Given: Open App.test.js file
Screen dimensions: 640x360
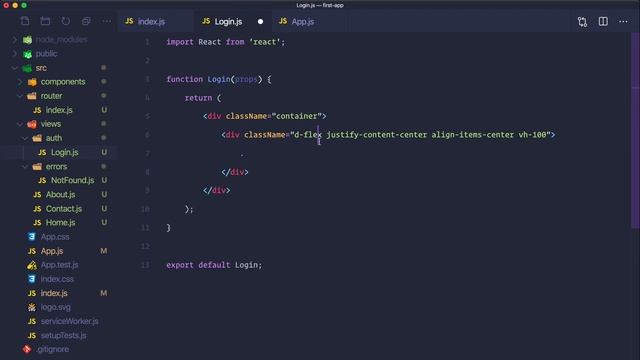Looking at the screenshot, I should pyautogui.click(x=59, y=265).
